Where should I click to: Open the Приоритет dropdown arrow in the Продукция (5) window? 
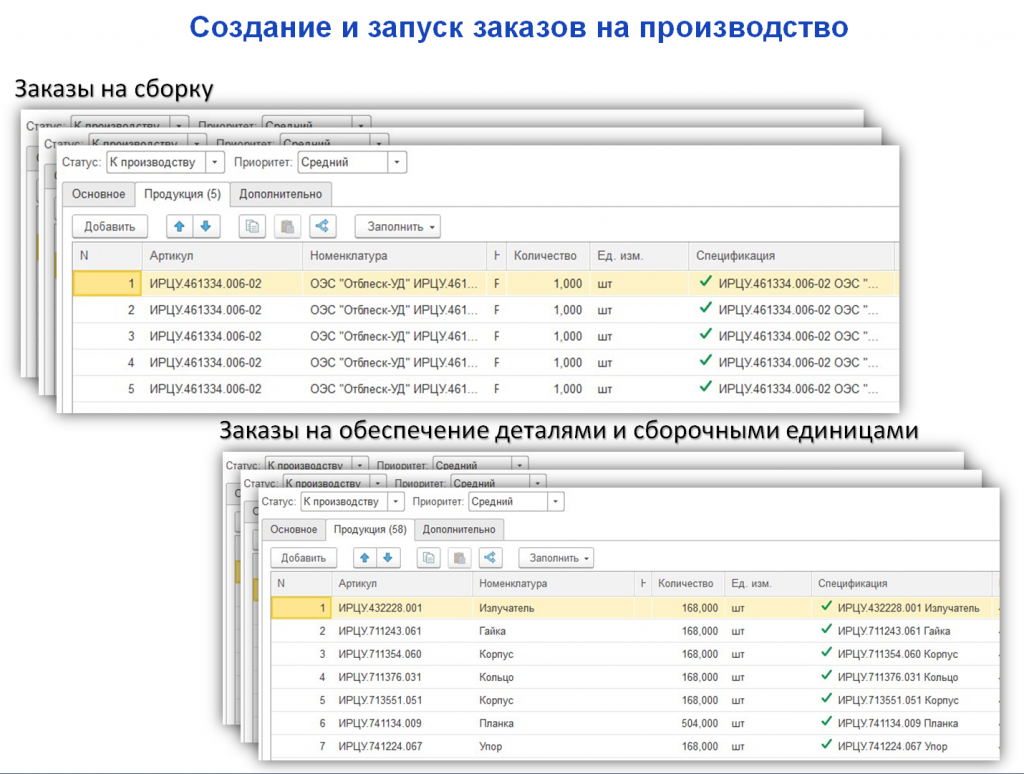coord(396,162)
